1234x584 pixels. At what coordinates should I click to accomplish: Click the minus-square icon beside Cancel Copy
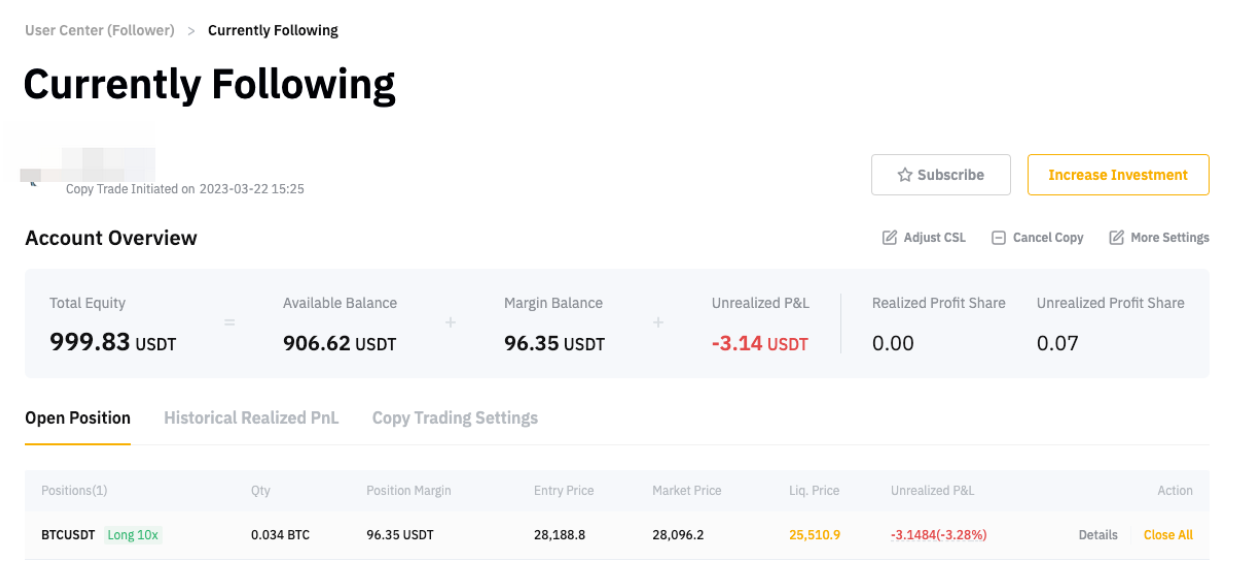[x=998, y=238]
